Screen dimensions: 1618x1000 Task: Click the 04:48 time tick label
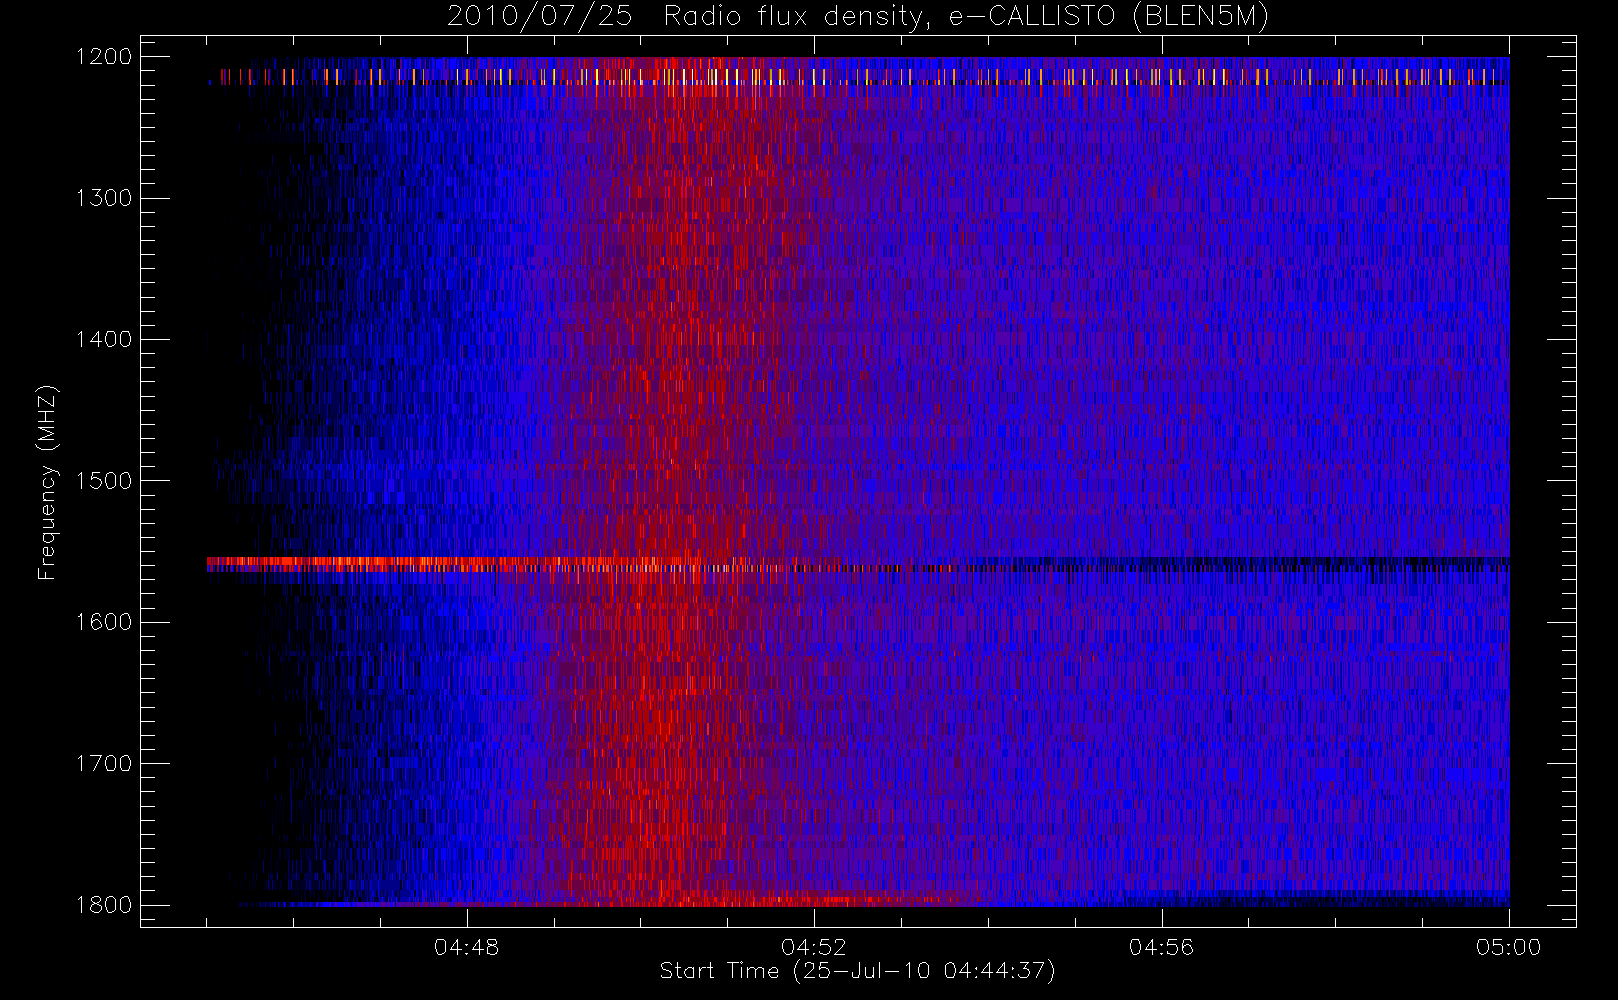click(x=467, y=947)
